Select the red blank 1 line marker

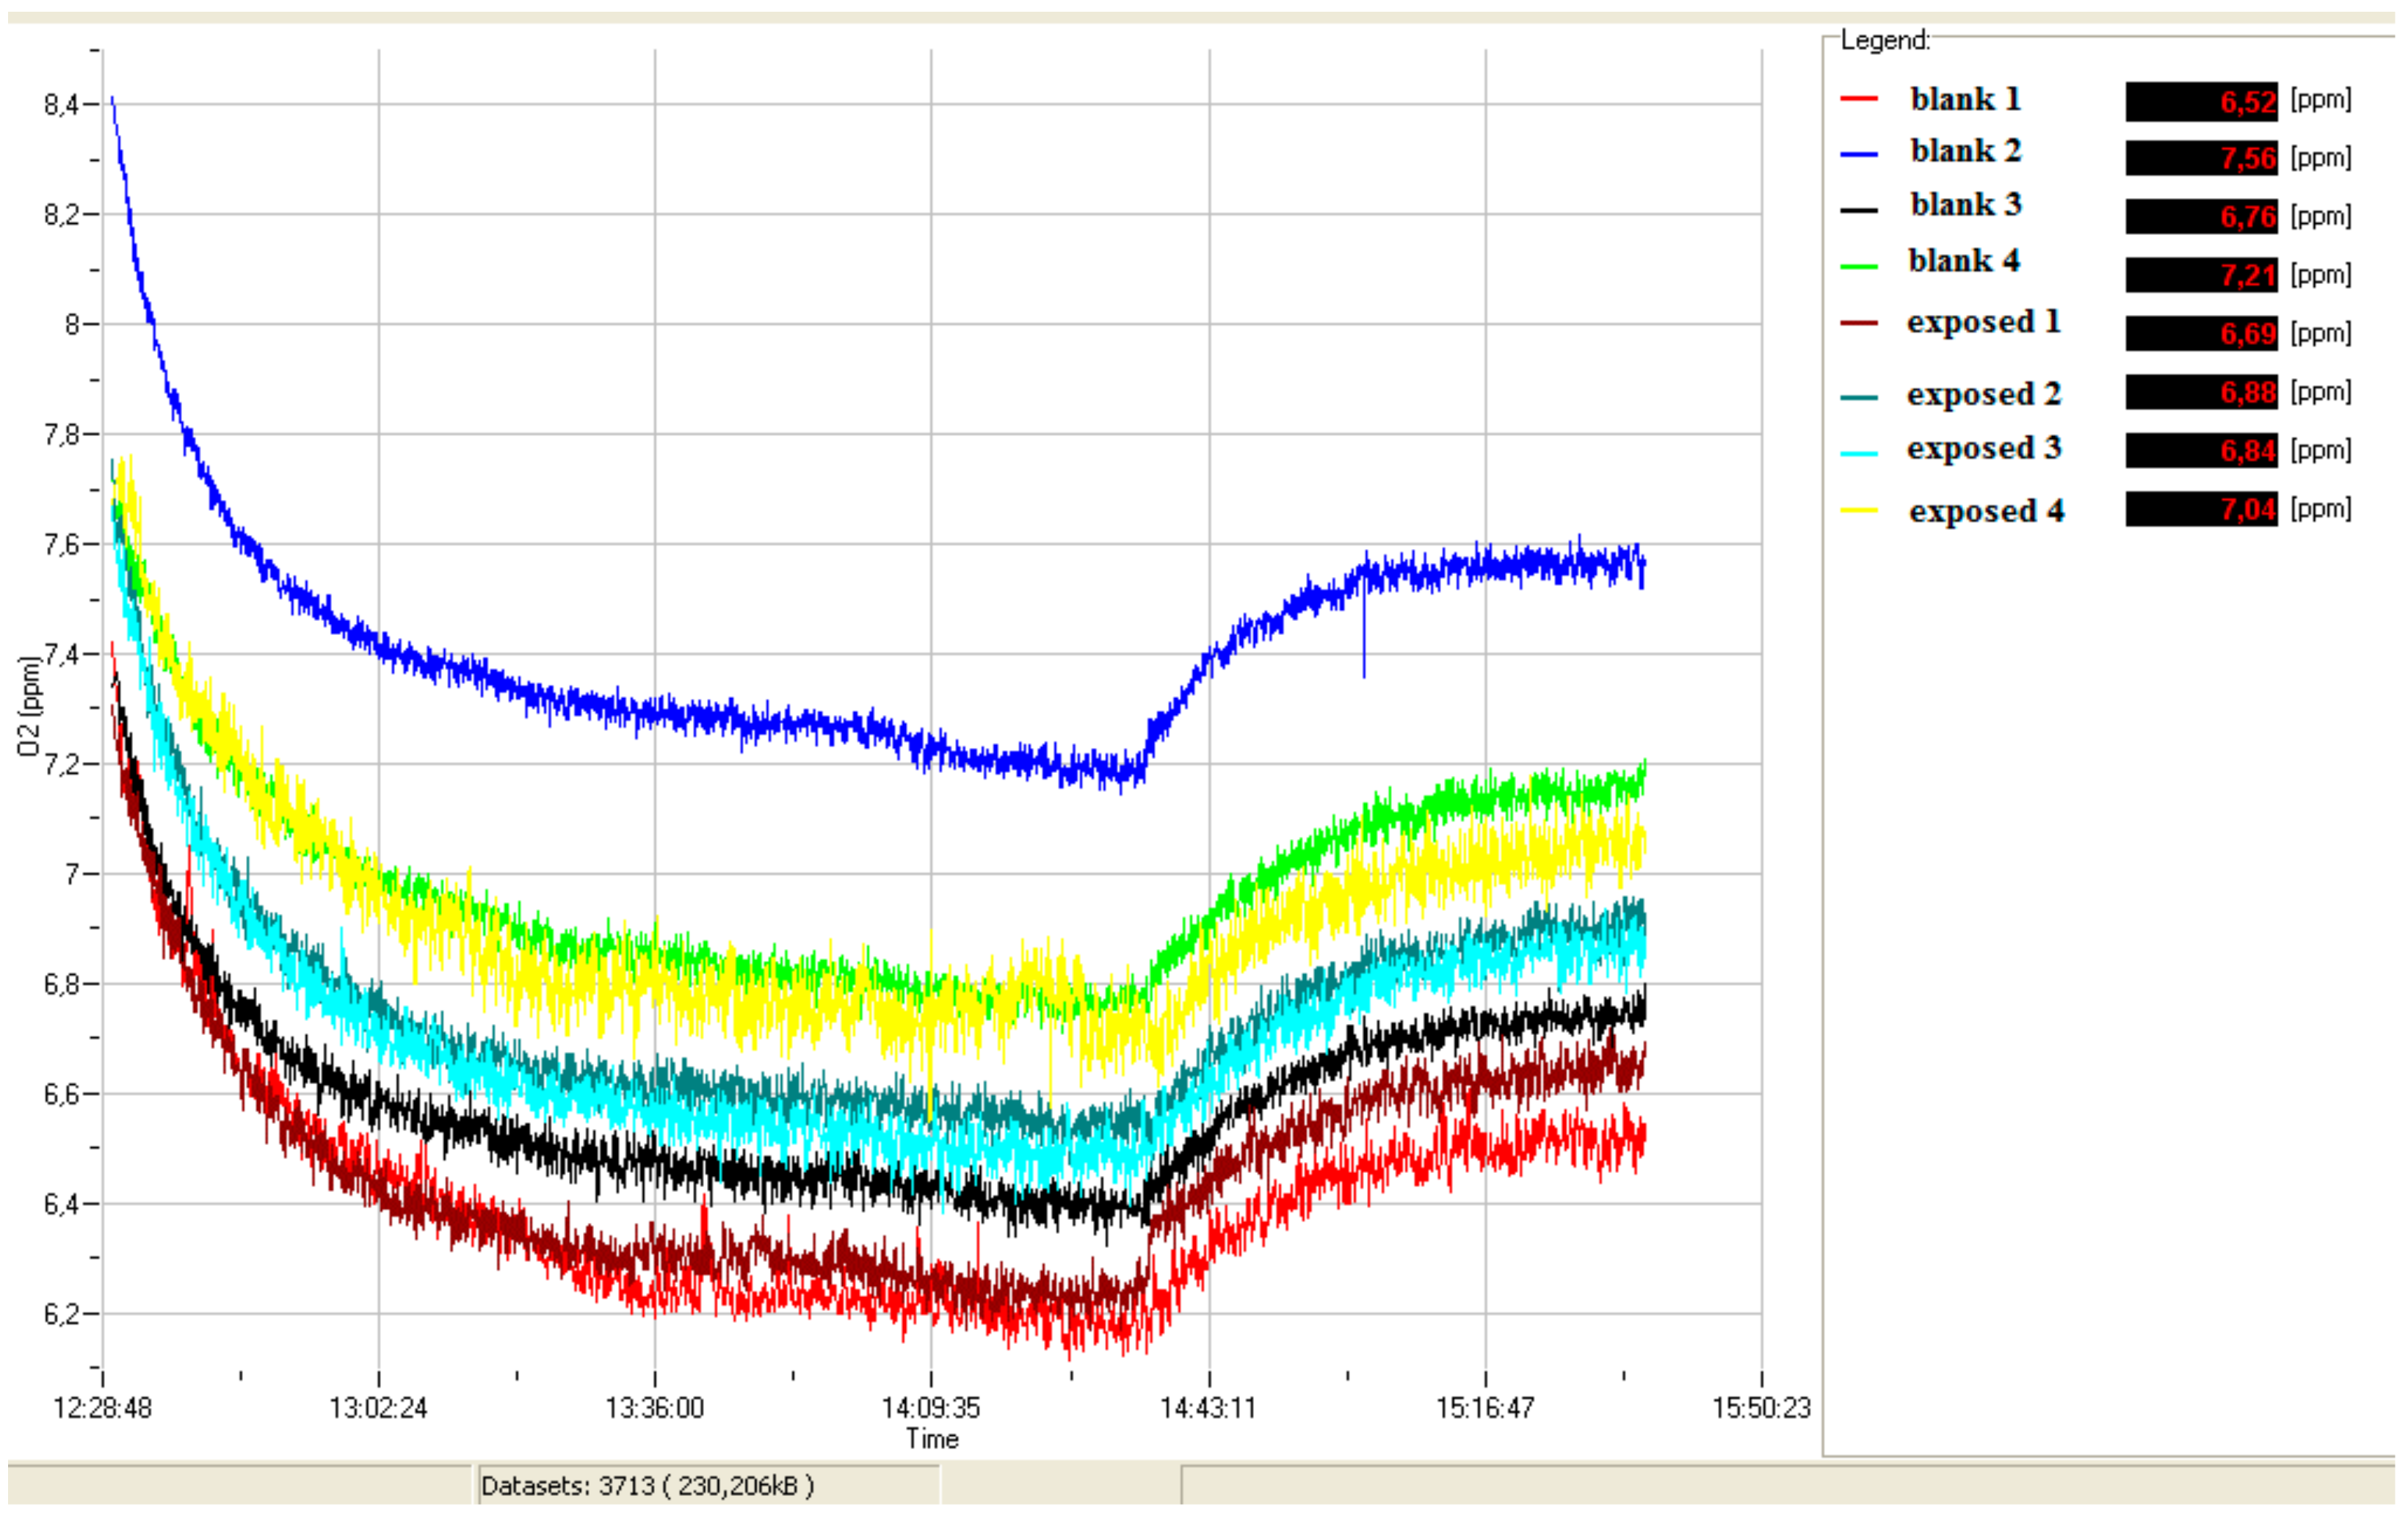click(1862, 99)
